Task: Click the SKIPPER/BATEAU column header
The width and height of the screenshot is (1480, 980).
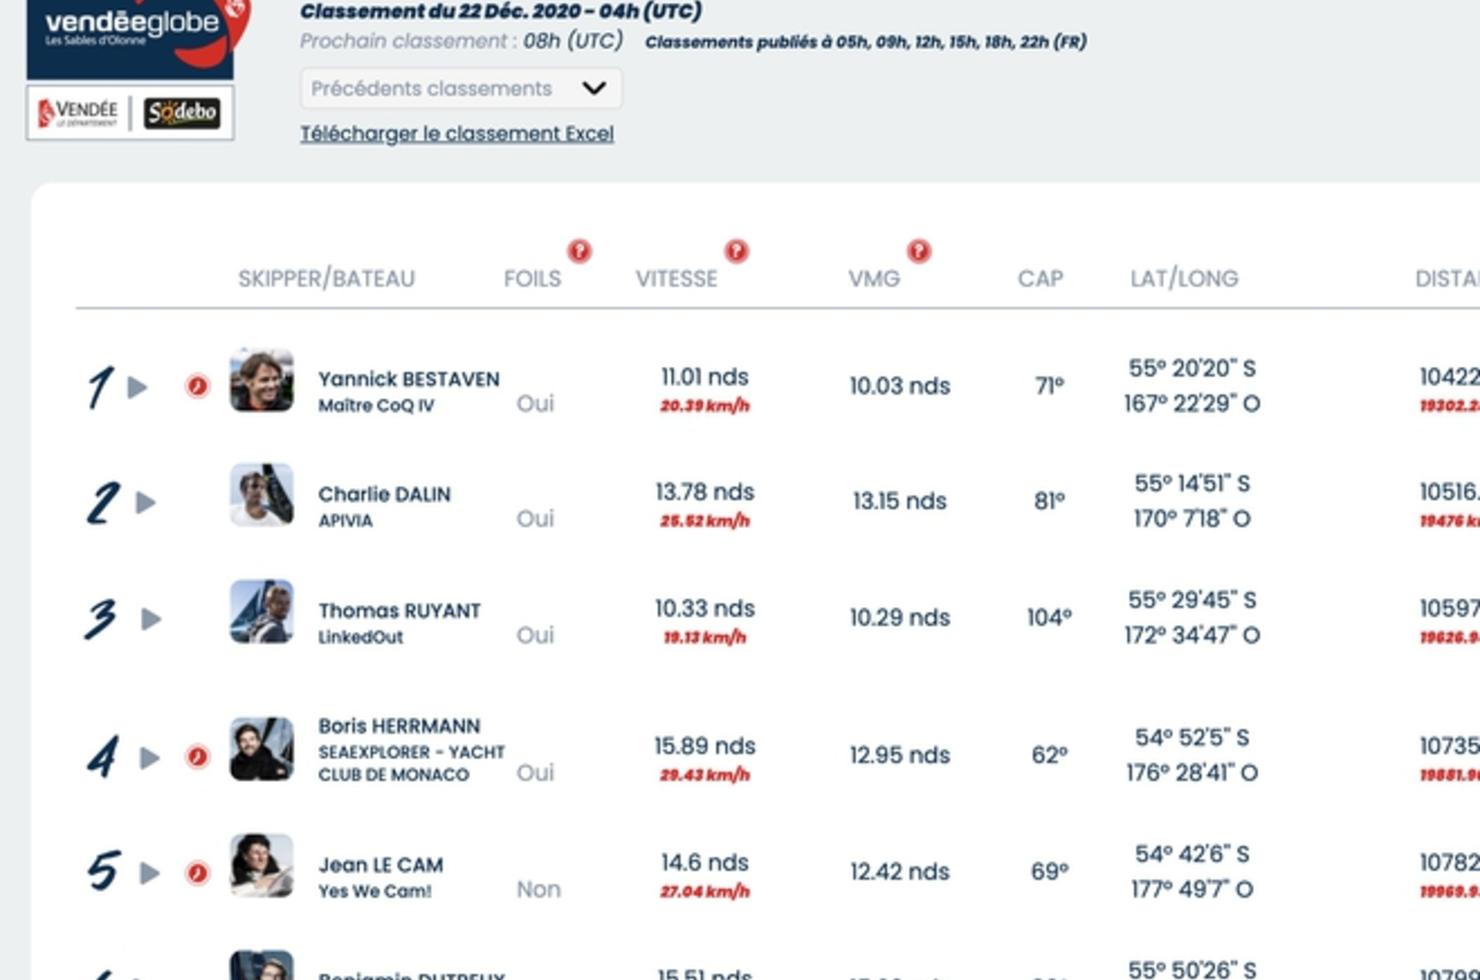Action: [x=326, y=278]
